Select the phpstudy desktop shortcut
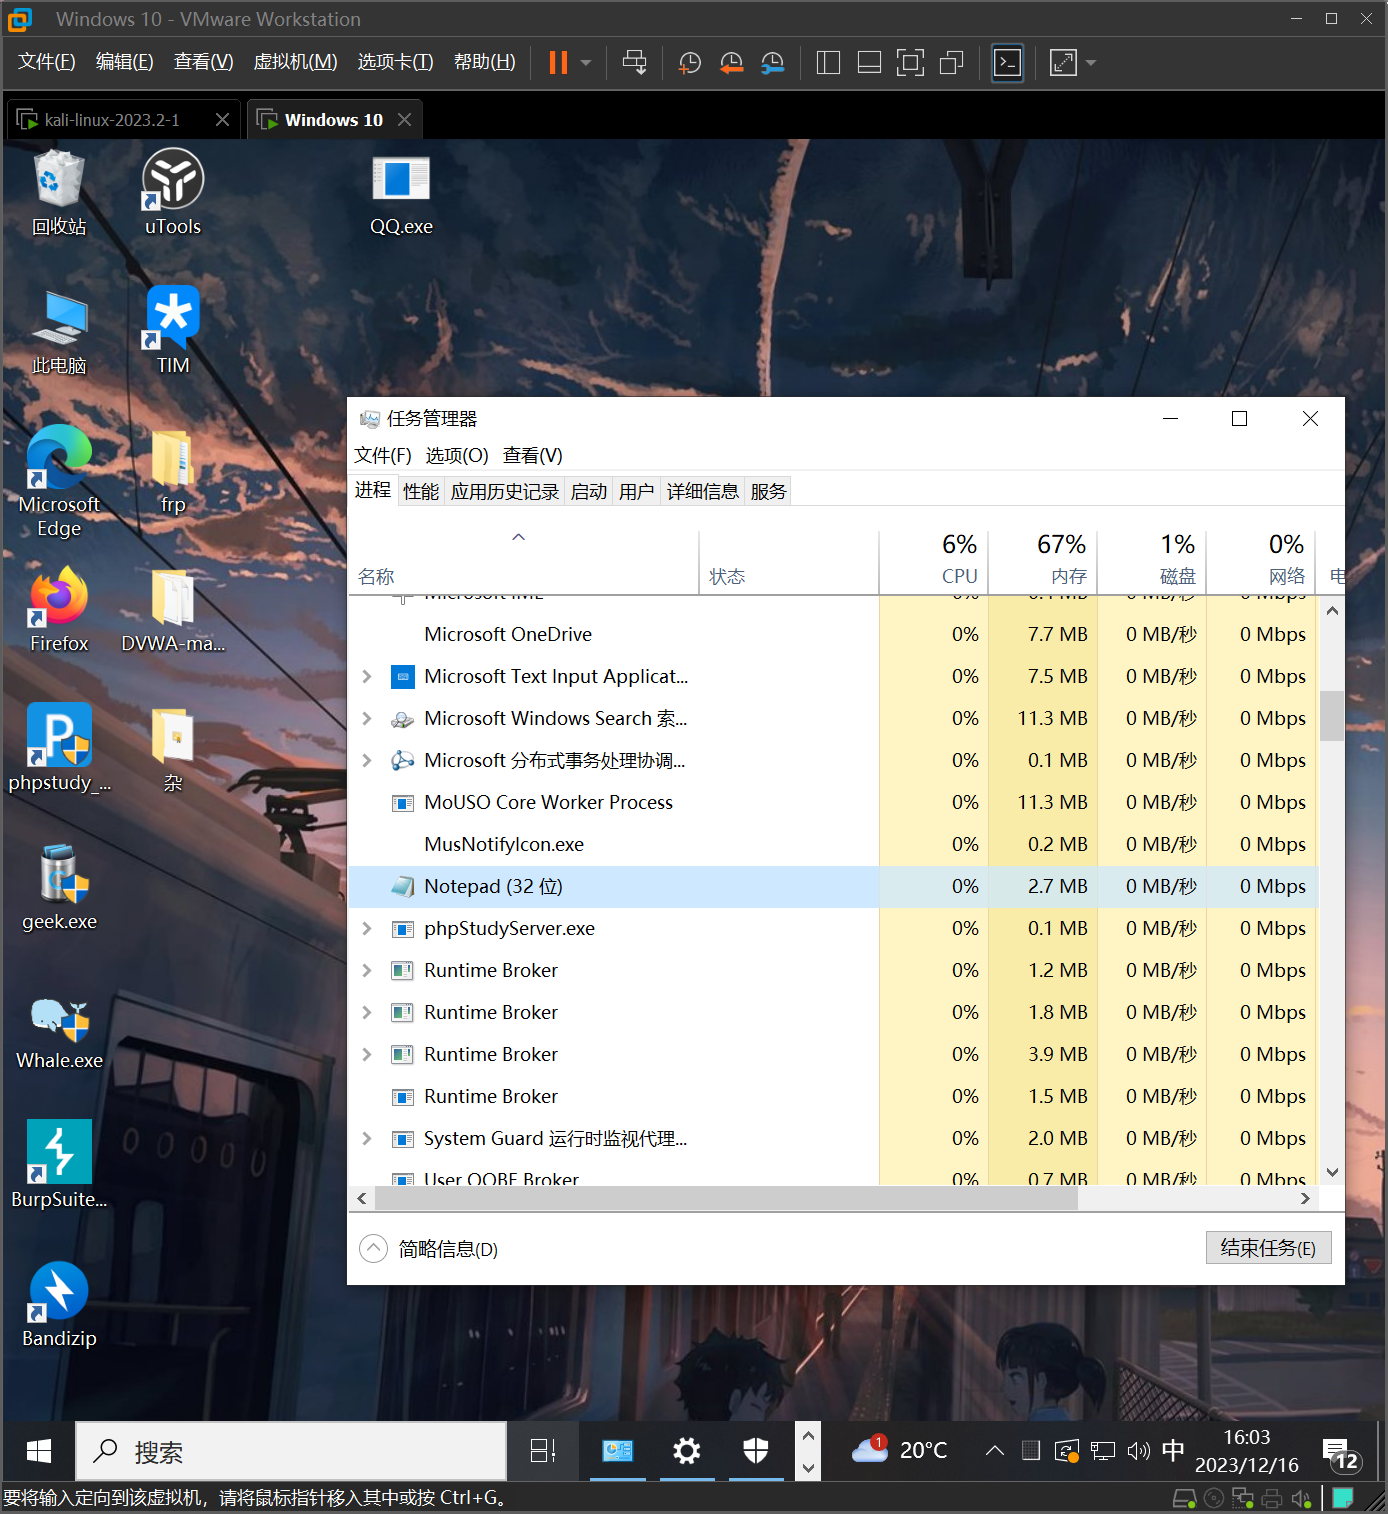Image resolution: width=1388 pixels, height=1514 pixels. (x=59, y=748)
